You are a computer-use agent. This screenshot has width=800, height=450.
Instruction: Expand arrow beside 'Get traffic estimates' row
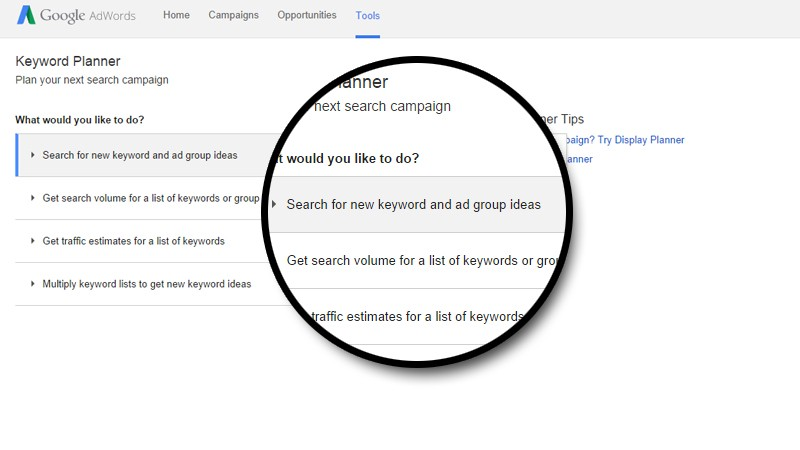point(33,241)
